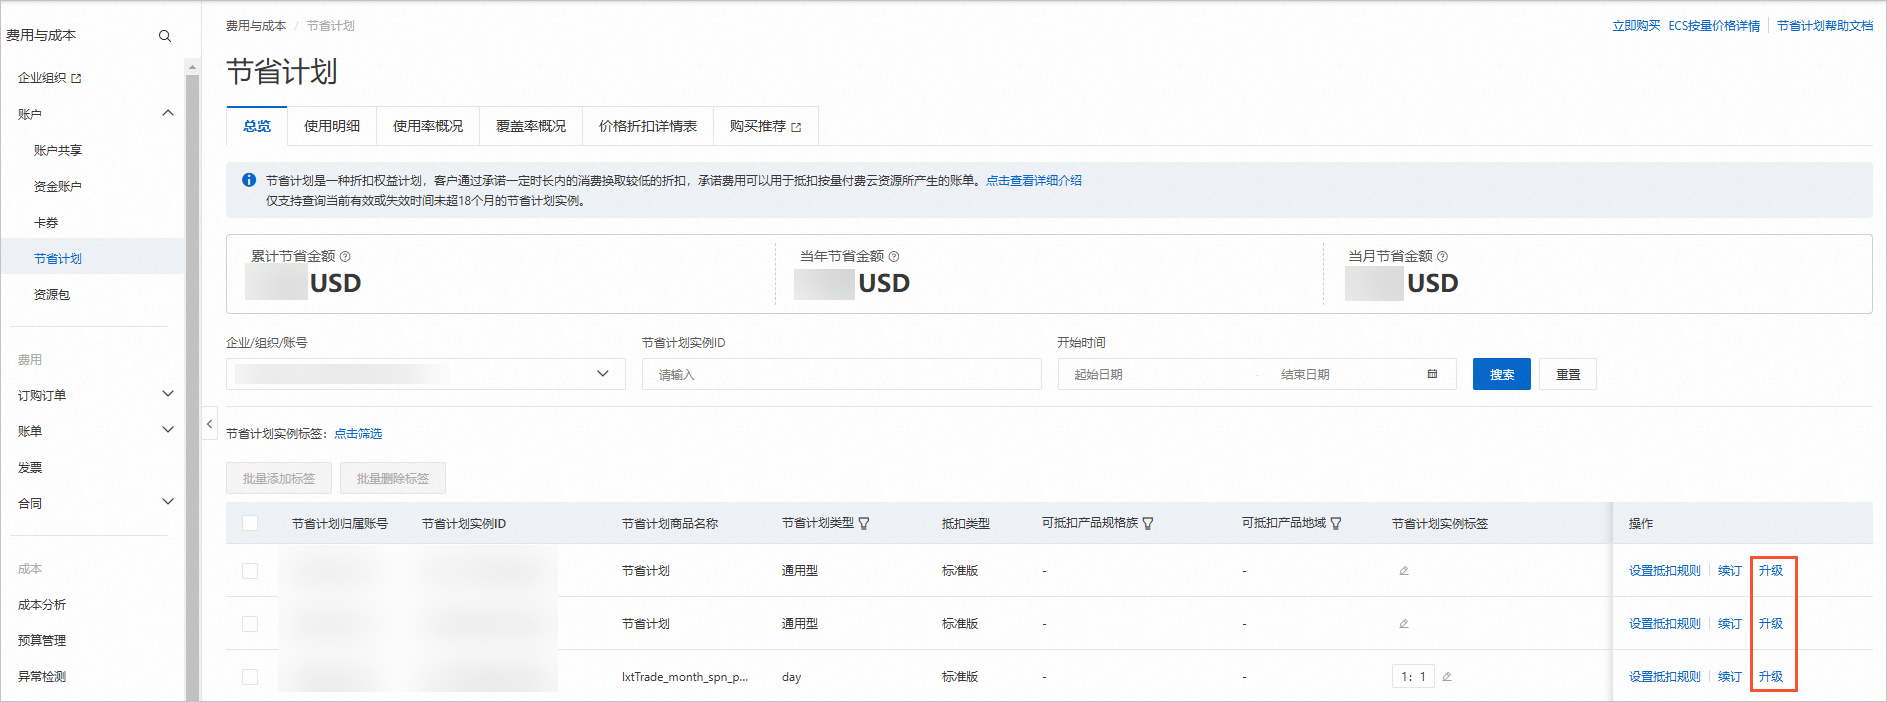Switch to the 价格折扣详情表 tab

click(648, 126)
